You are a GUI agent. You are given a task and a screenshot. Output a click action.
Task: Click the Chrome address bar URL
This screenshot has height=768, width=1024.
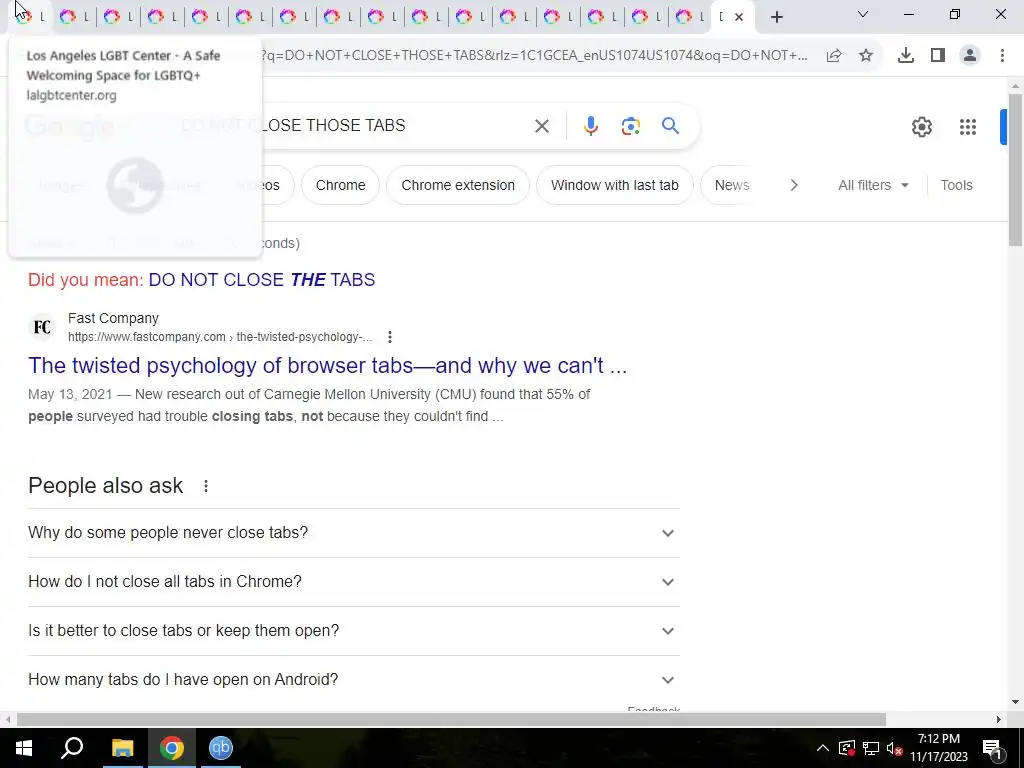click(534, 56)
